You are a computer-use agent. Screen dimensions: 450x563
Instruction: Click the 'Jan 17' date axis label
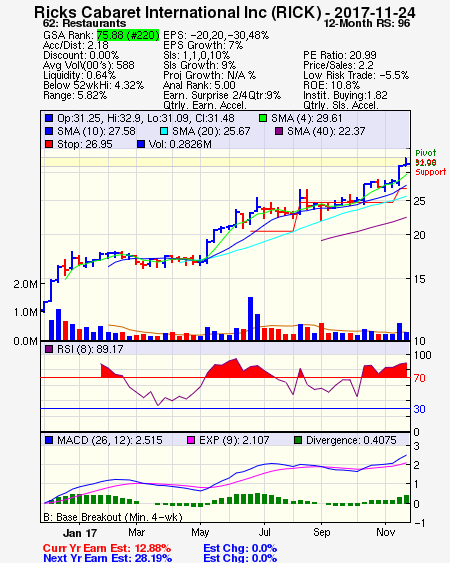coord(80,533)
